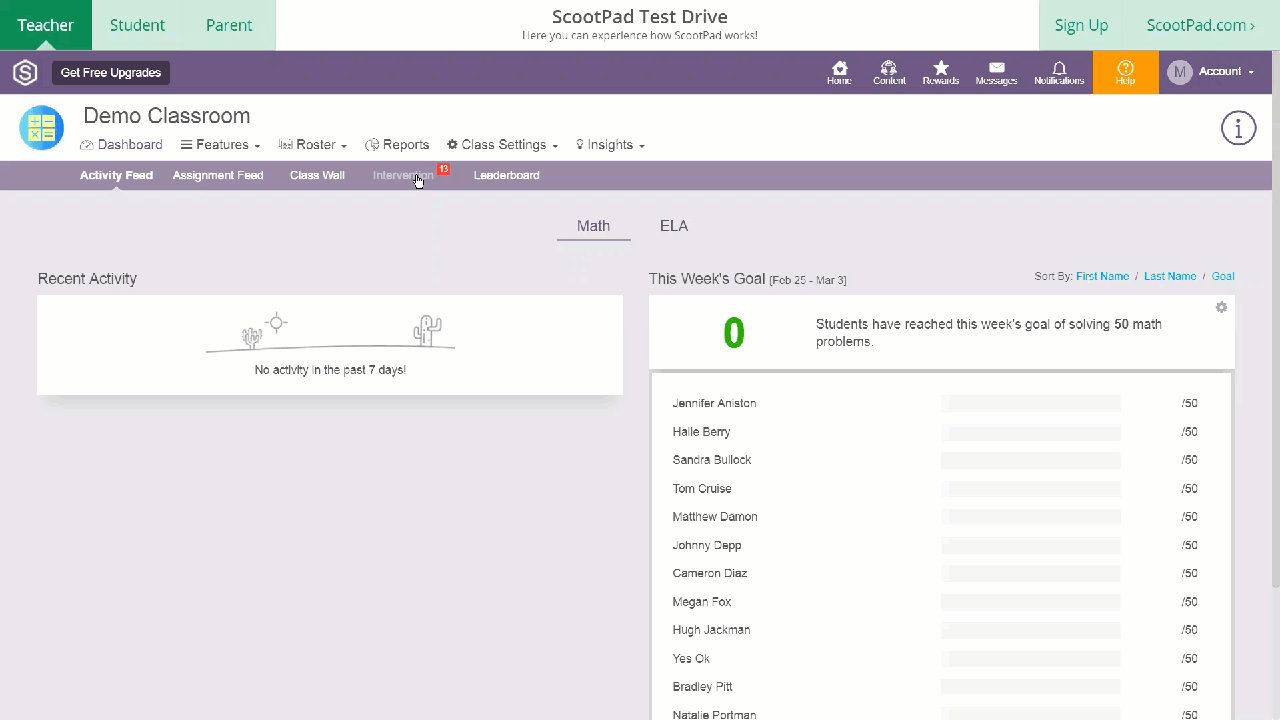Switch to the Class Wall tab
Image resolution: width=1280 pixels, height=720 pixels.
point(317,175)
